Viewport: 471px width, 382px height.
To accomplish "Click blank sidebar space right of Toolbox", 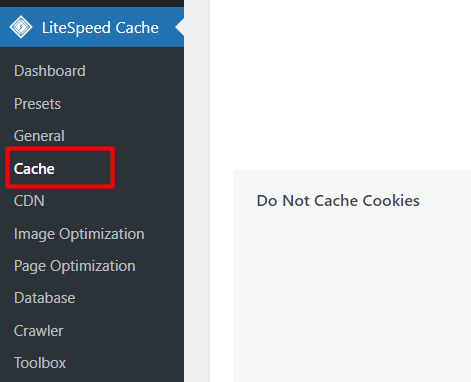I will pos(125,363).
